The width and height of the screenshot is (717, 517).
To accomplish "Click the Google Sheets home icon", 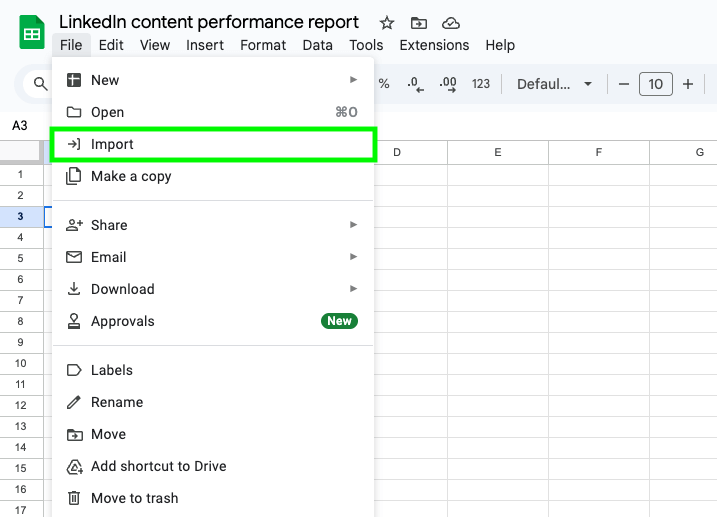I will (32, 32).
